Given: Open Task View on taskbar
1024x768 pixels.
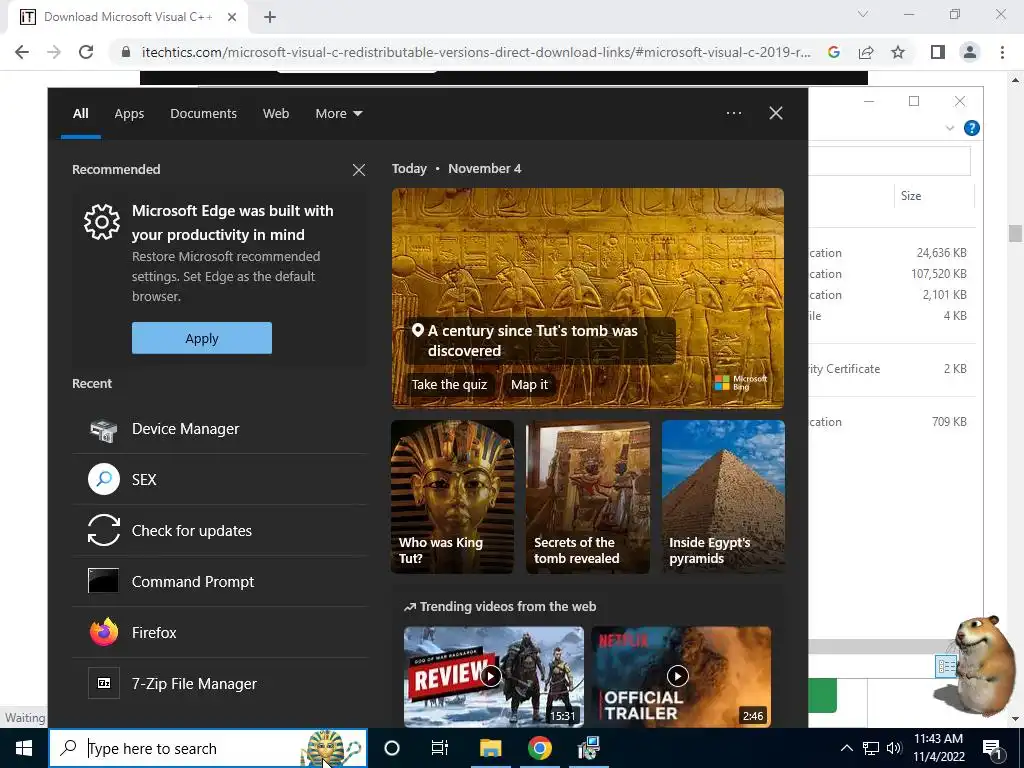Looking at the screenshot, I should click(440, 748).
